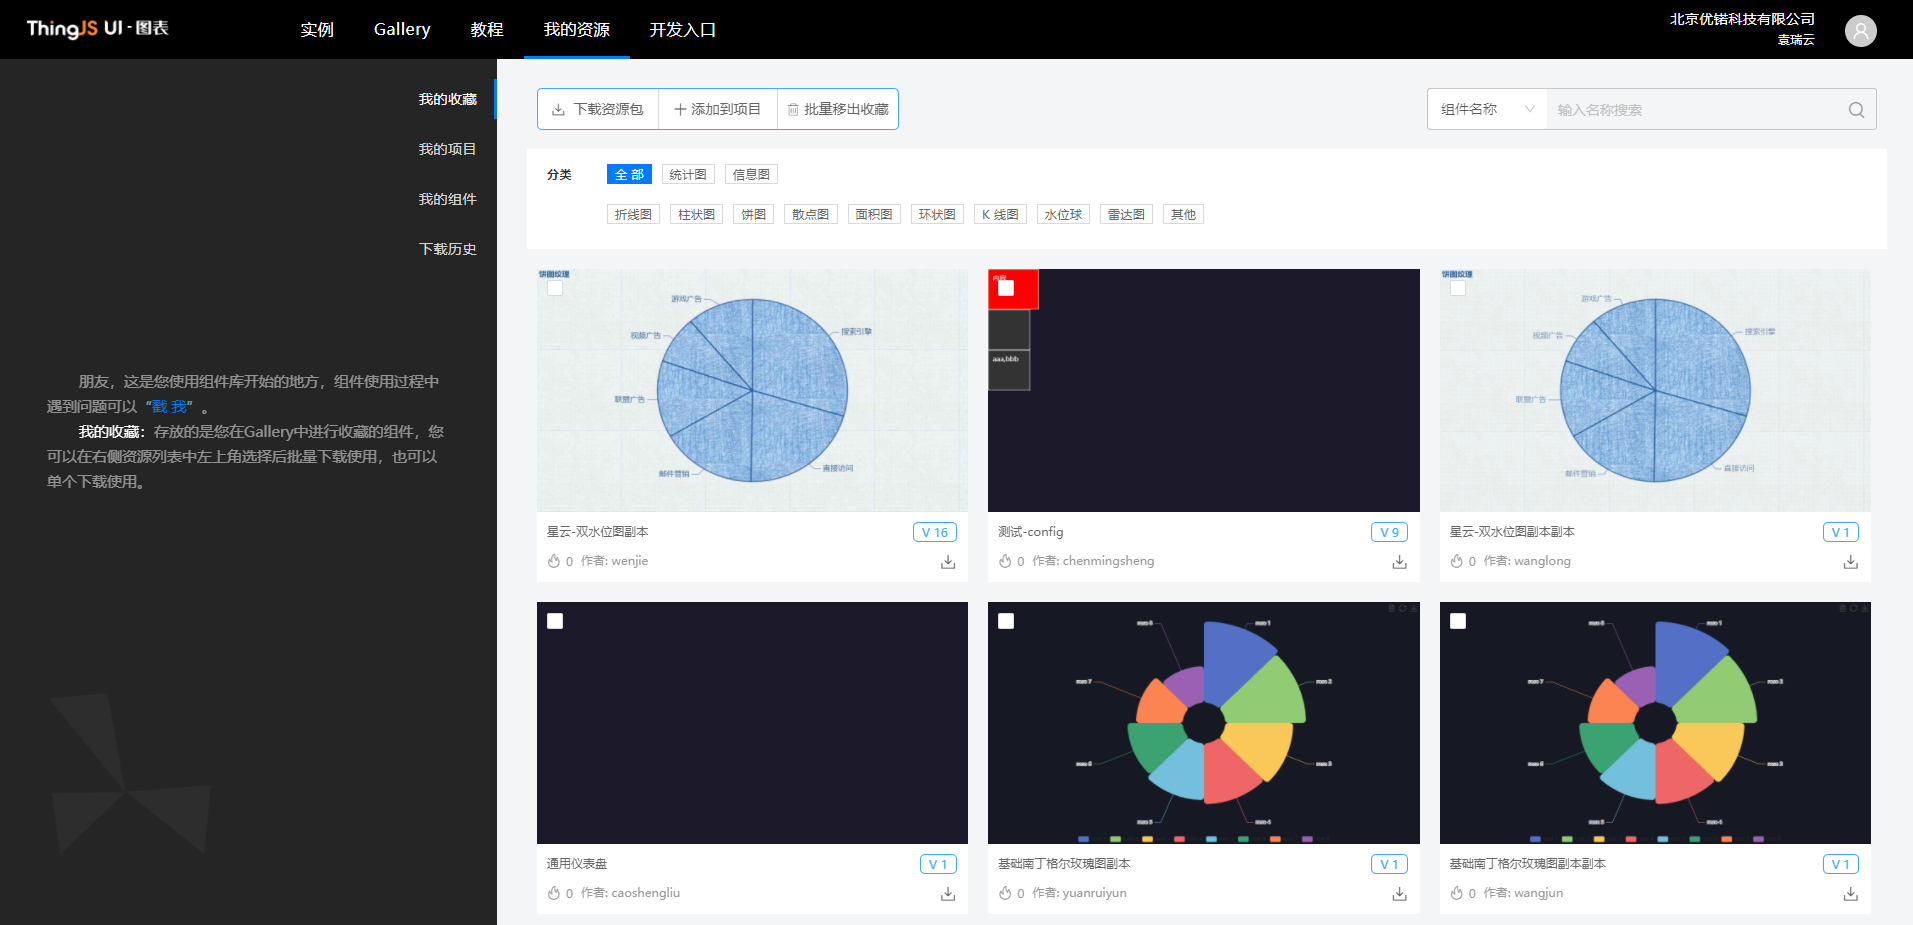
Task: Open the 星云-双水位图副本 pie chart thumbnail by wenjie
Action: (752, 390)
